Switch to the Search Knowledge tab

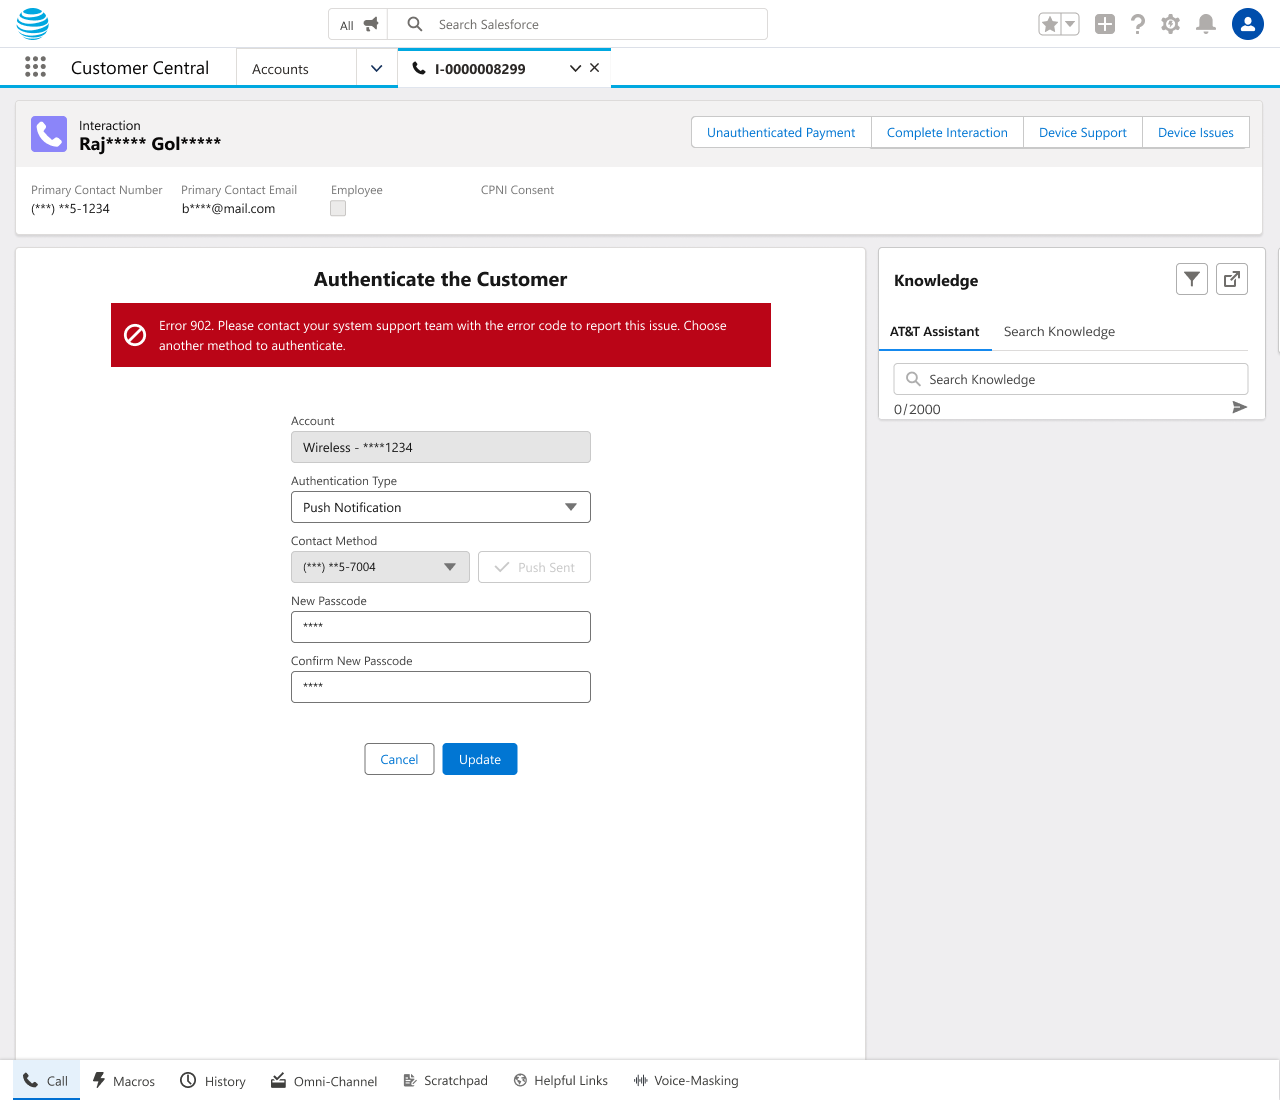point(1059,331)
